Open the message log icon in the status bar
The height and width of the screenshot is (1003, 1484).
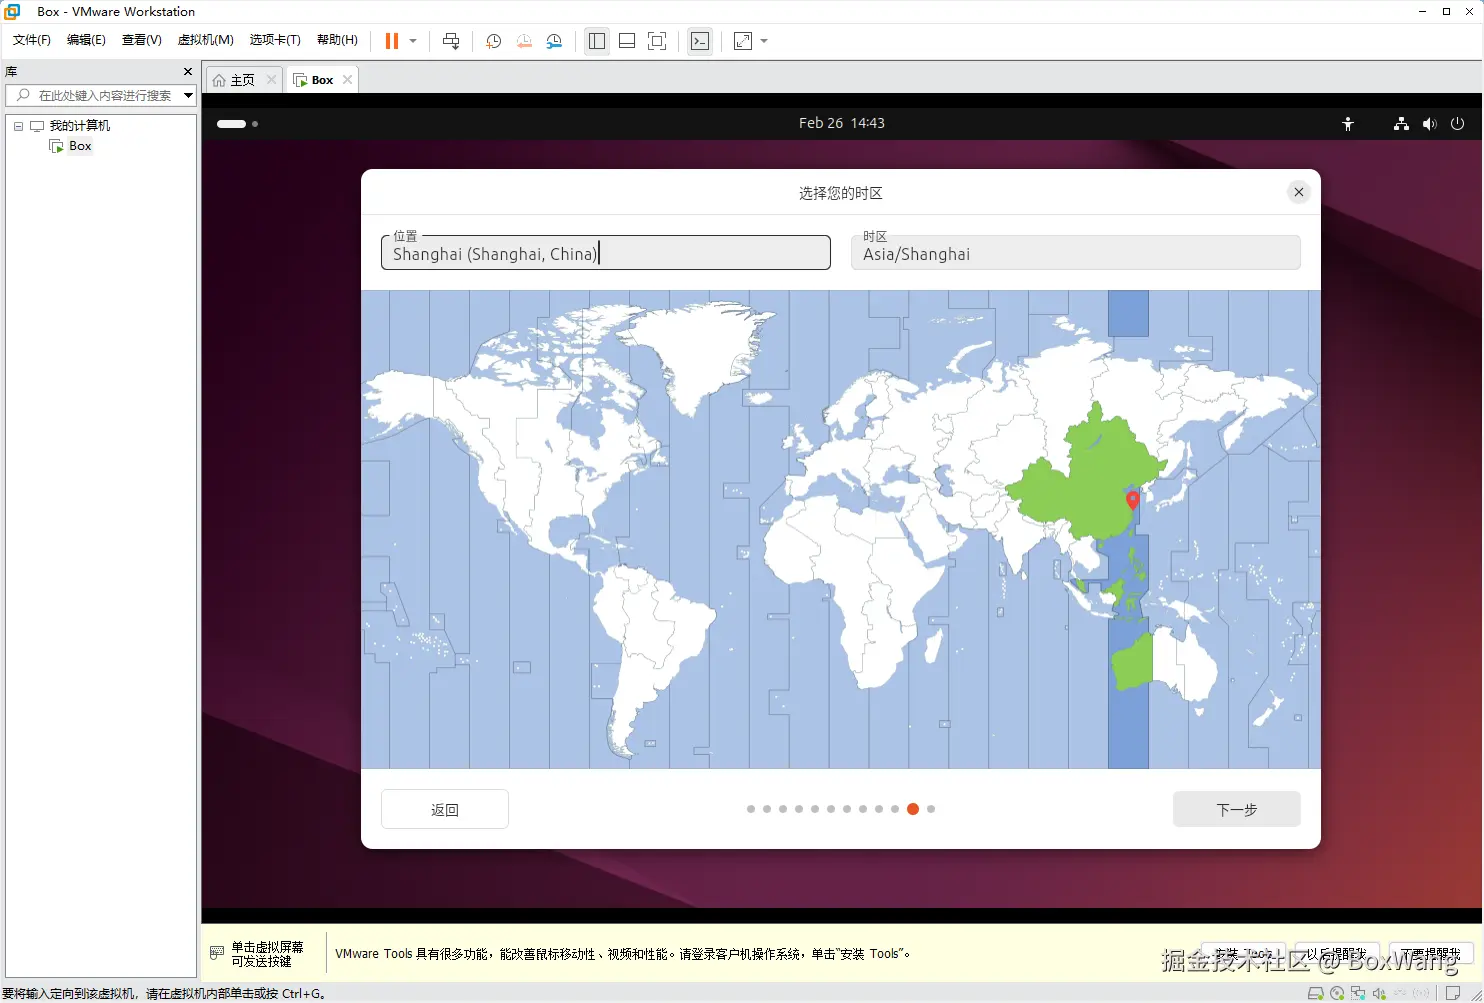click(x=1453, y=993)
